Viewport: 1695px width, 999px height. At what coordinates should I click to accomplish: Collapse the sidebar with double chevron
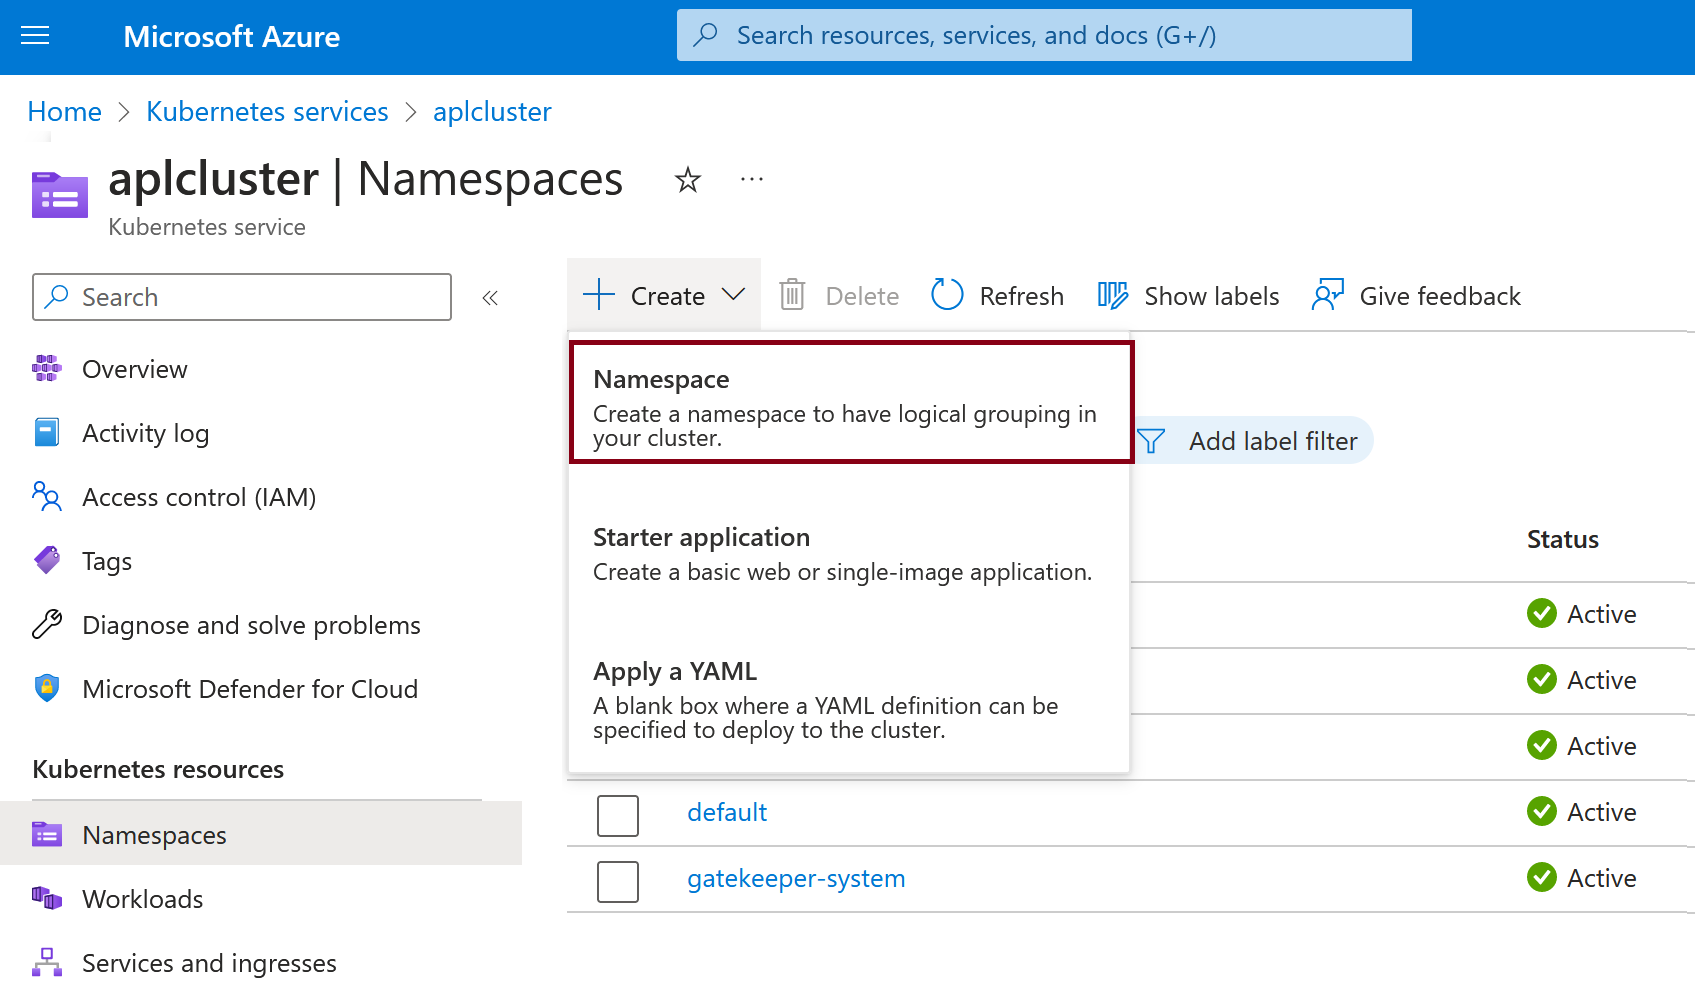(490, 298)
